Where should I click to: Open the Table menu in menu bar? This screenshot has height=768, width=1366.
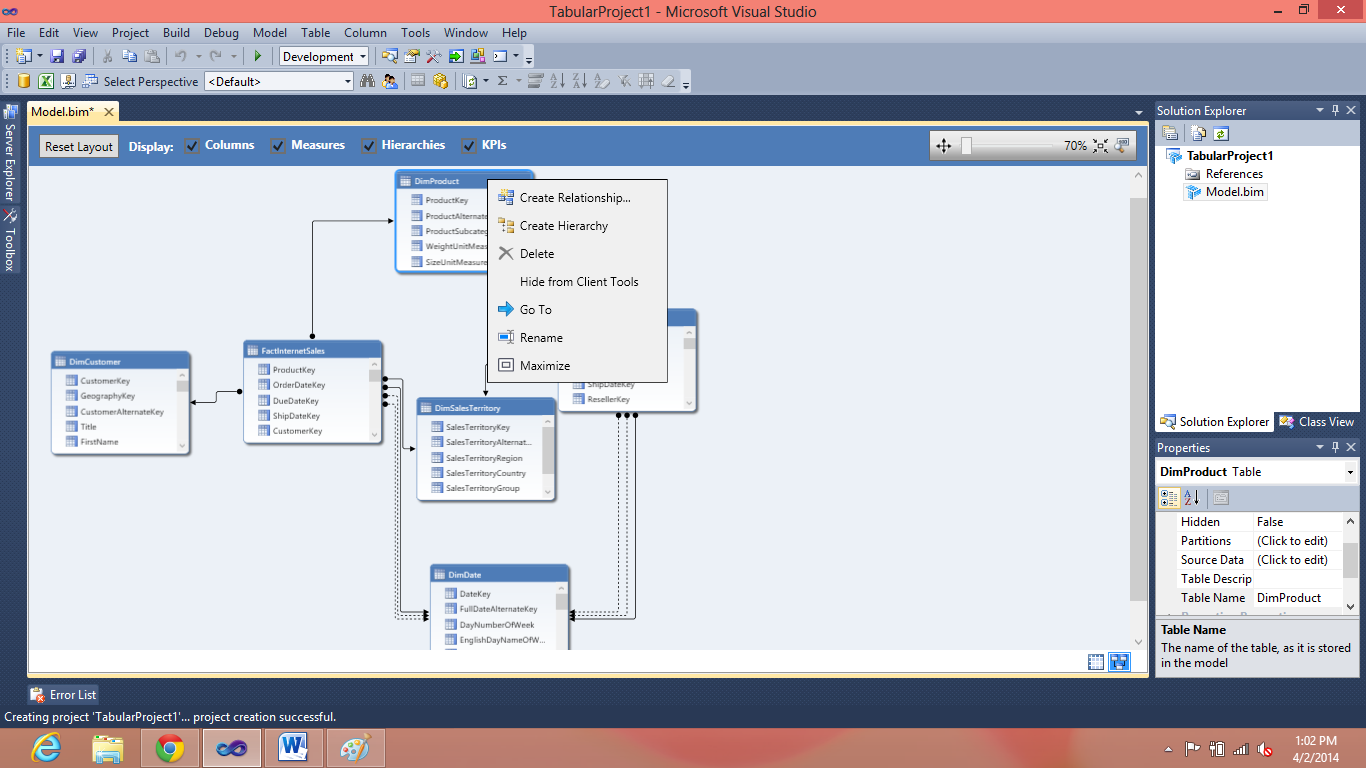coord(315,33)
